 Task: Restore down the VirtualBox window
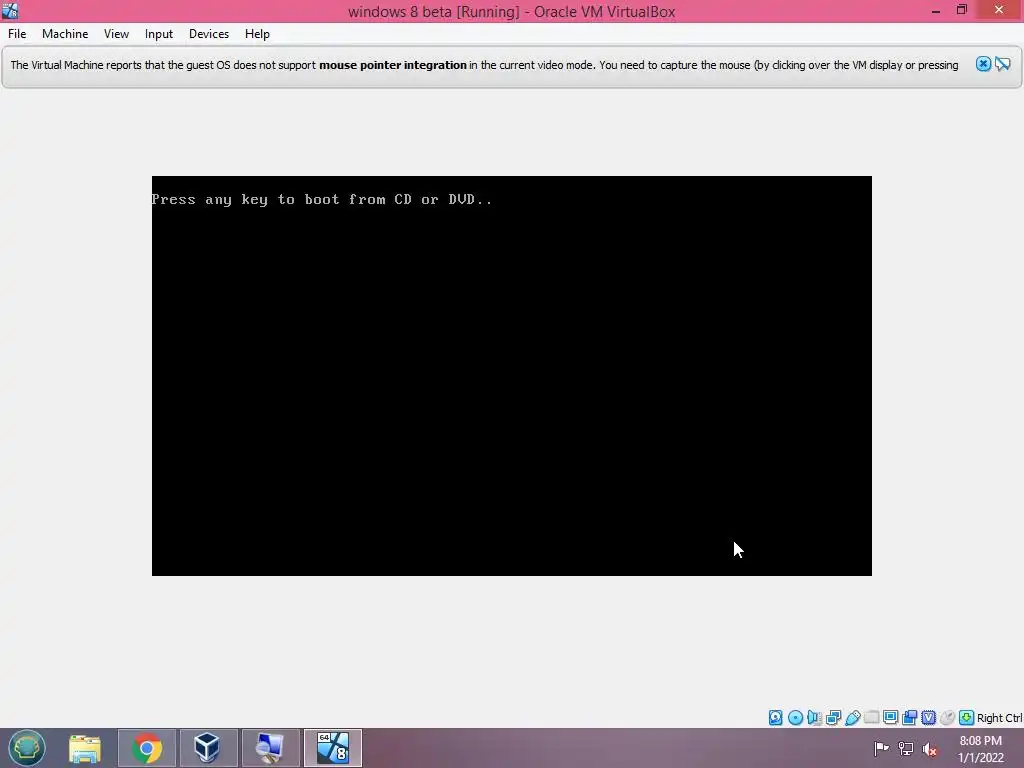coord(961,10)
